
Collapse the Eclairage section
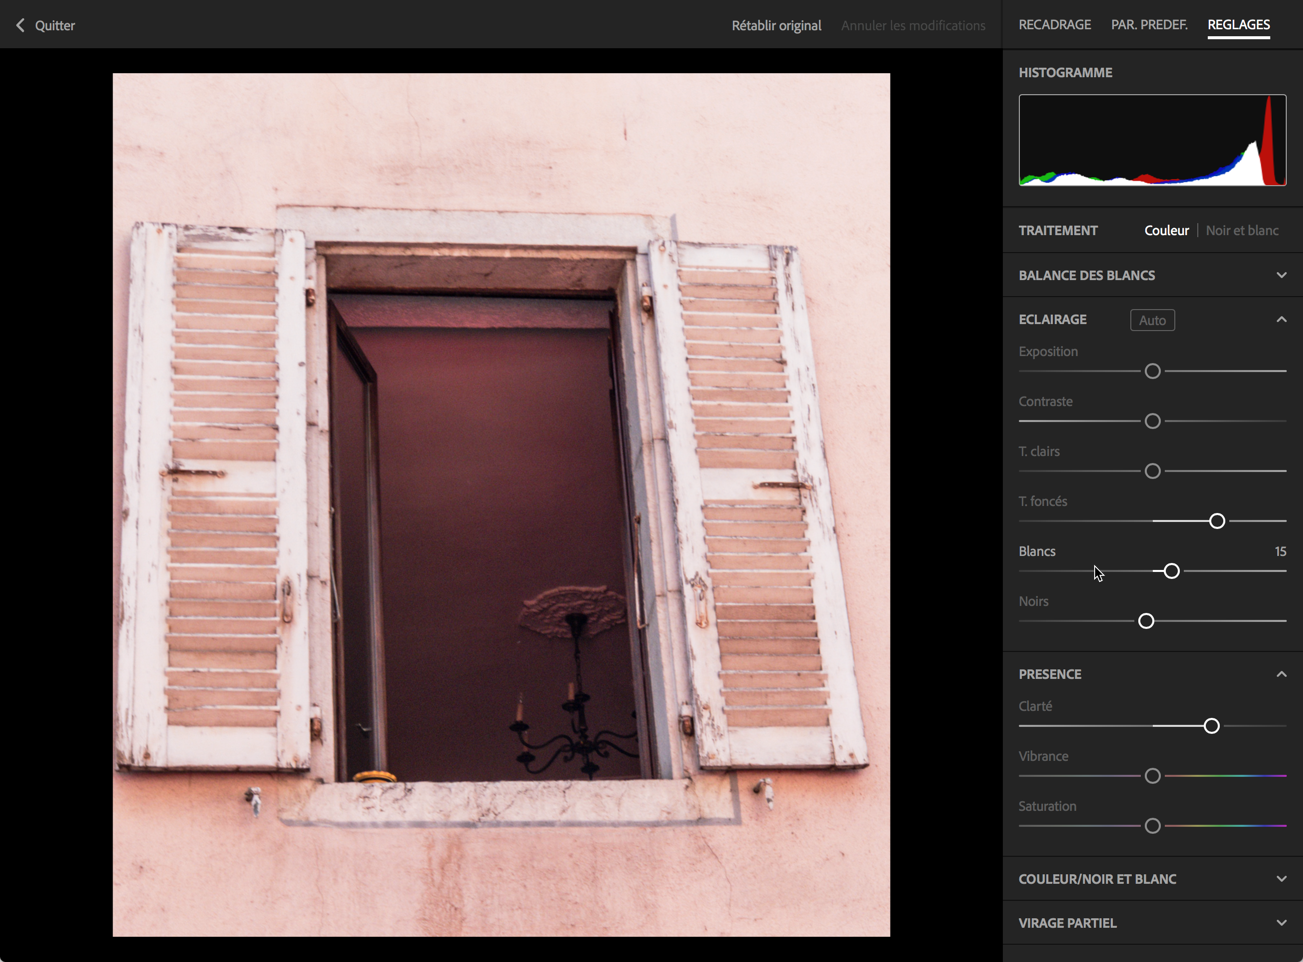tap(1281, 320)
